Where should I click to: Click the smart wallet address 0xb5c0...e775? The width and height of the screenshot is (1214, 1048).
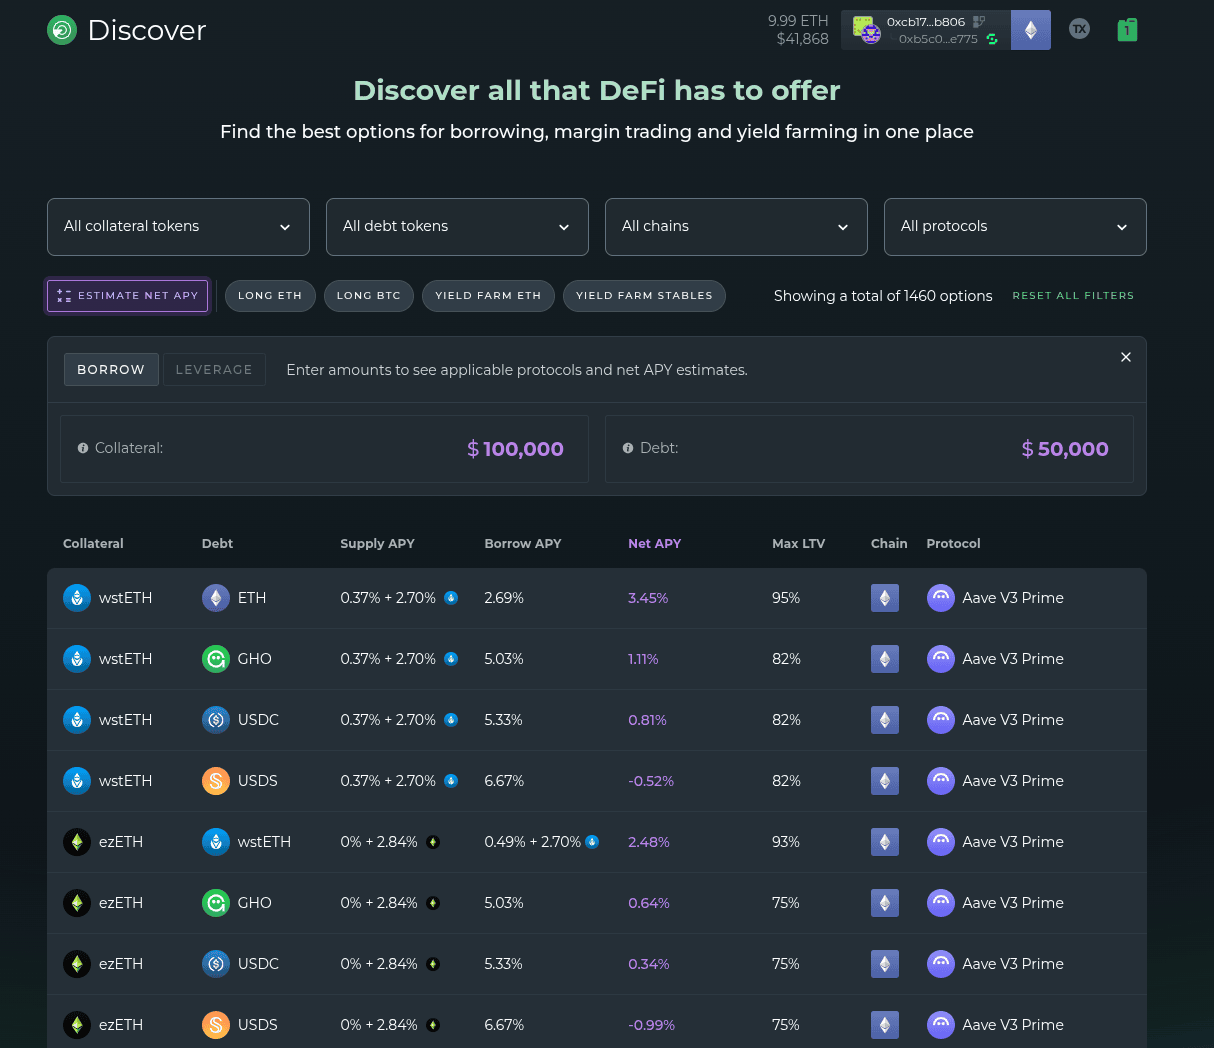pyautogui.click(x=938, y=39)
